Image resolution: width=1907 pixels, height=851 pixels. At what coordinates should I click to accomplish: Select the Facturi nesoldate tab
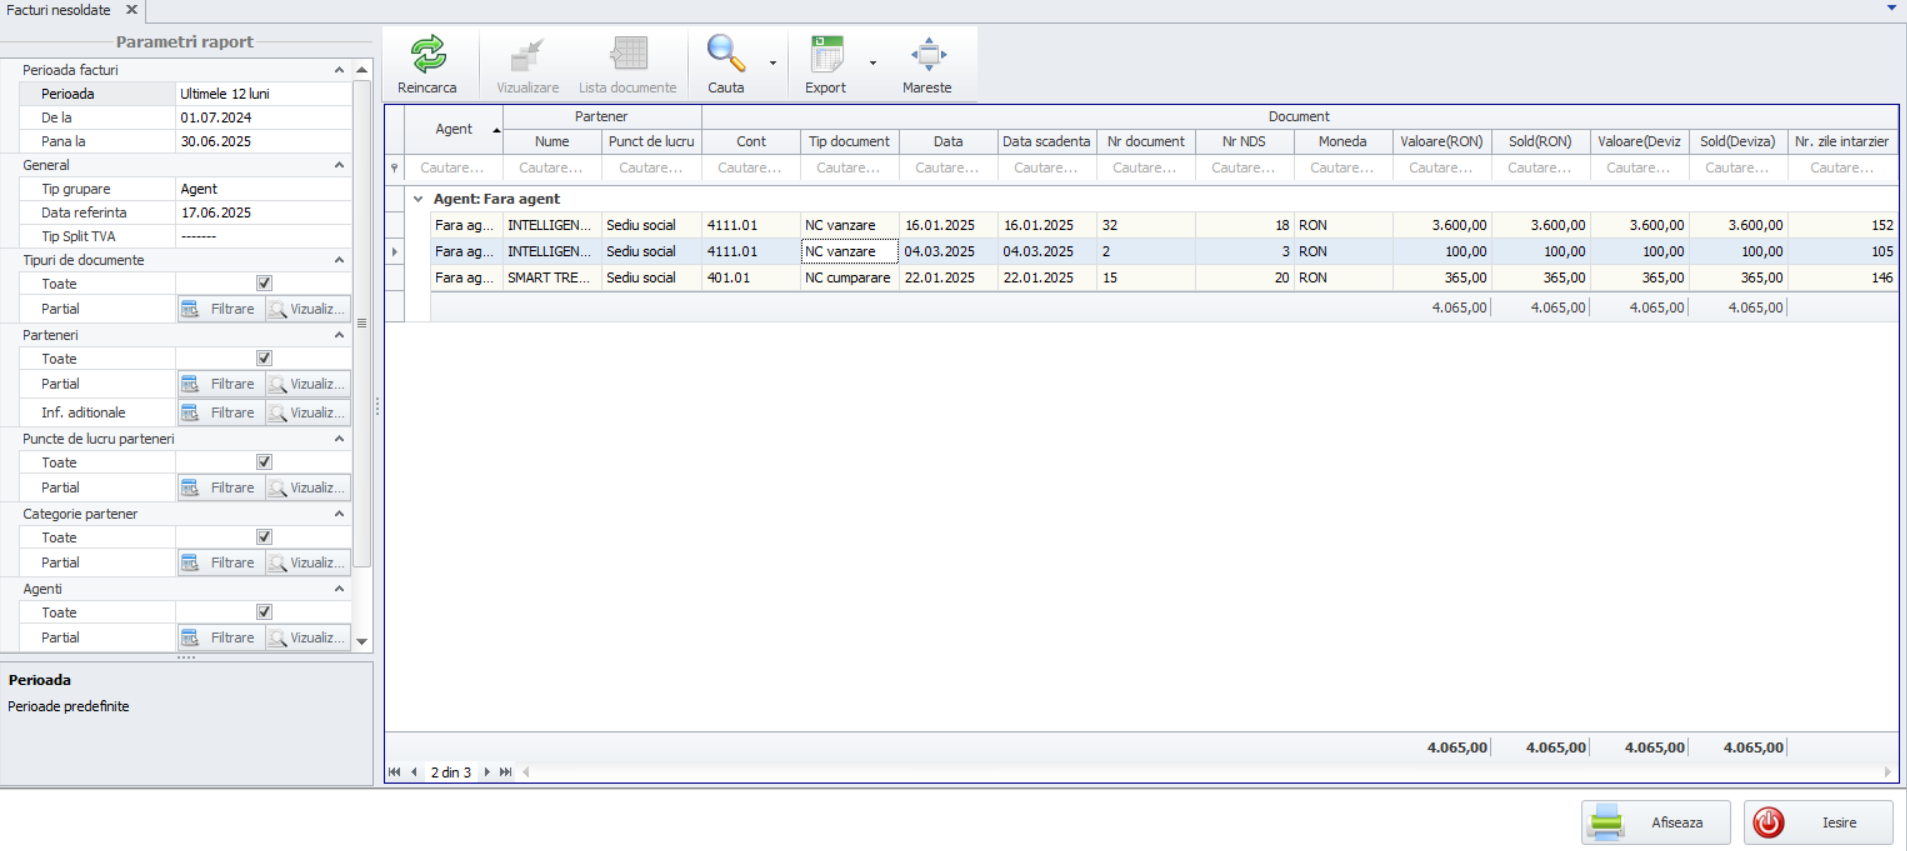[59, 10]
